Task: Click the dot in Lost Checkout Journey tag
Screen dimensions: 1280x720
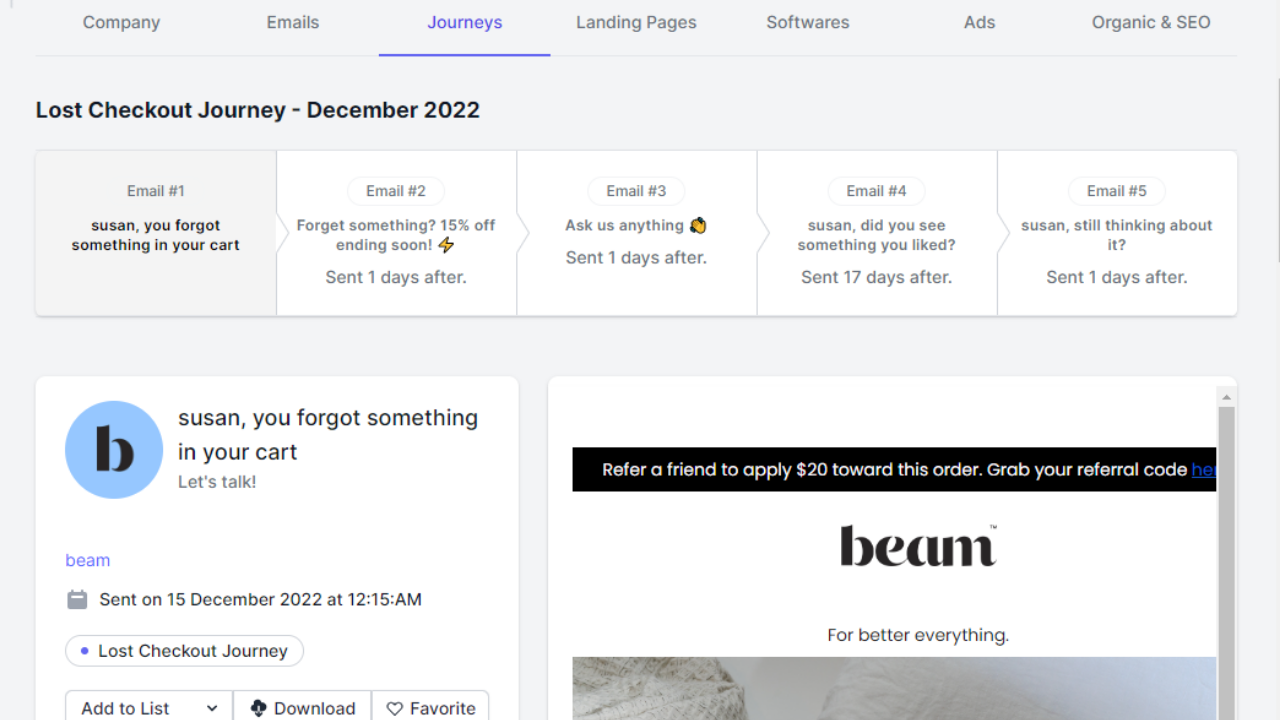Action: click(84, 651)
